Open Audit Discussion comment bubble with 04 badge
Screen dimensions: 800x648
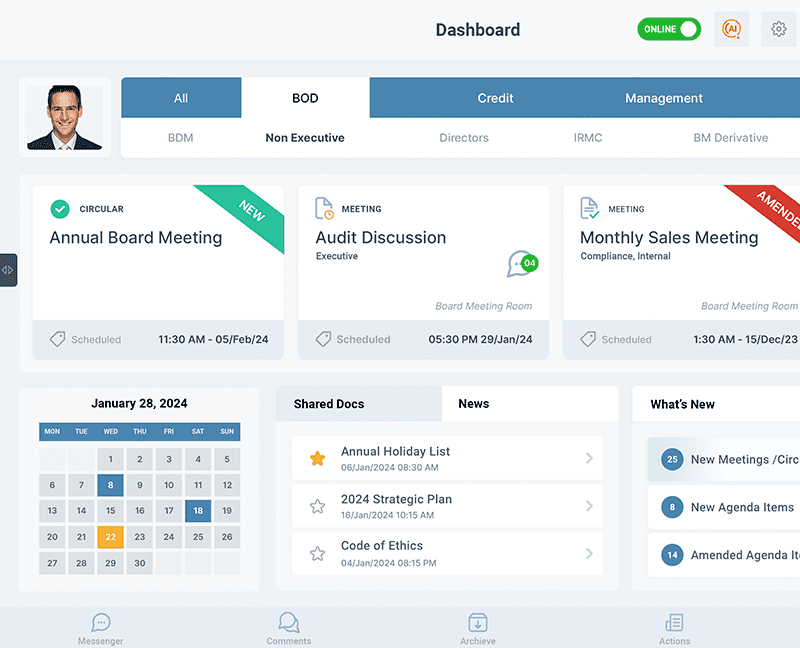click(x=521, y=264)
